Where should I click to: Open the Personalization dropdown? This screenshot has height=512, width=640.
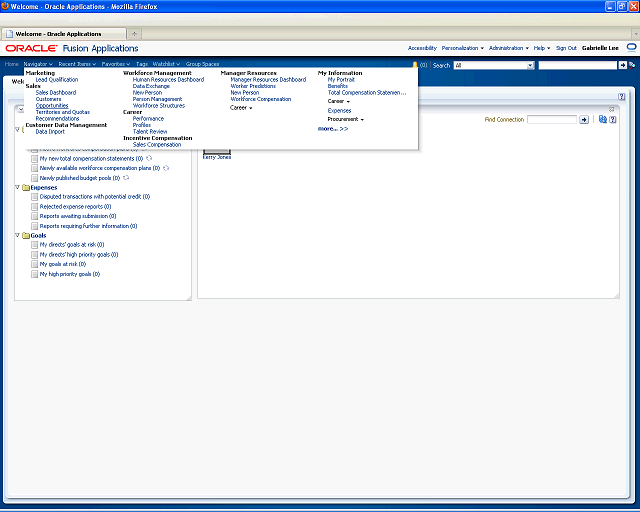462,48
